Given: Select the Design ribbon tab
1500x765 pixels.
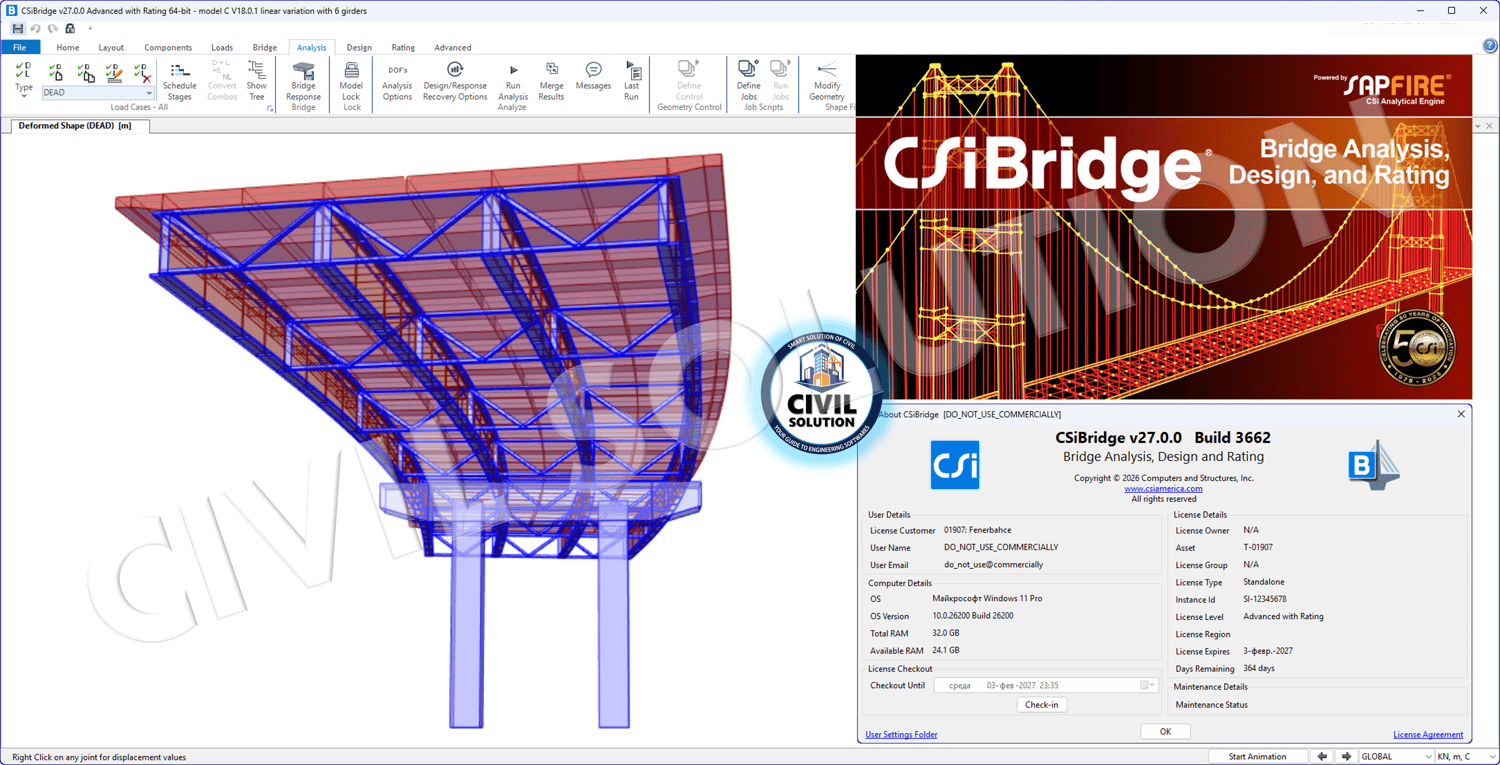Looking at the screenshot, I should (359, 47).
